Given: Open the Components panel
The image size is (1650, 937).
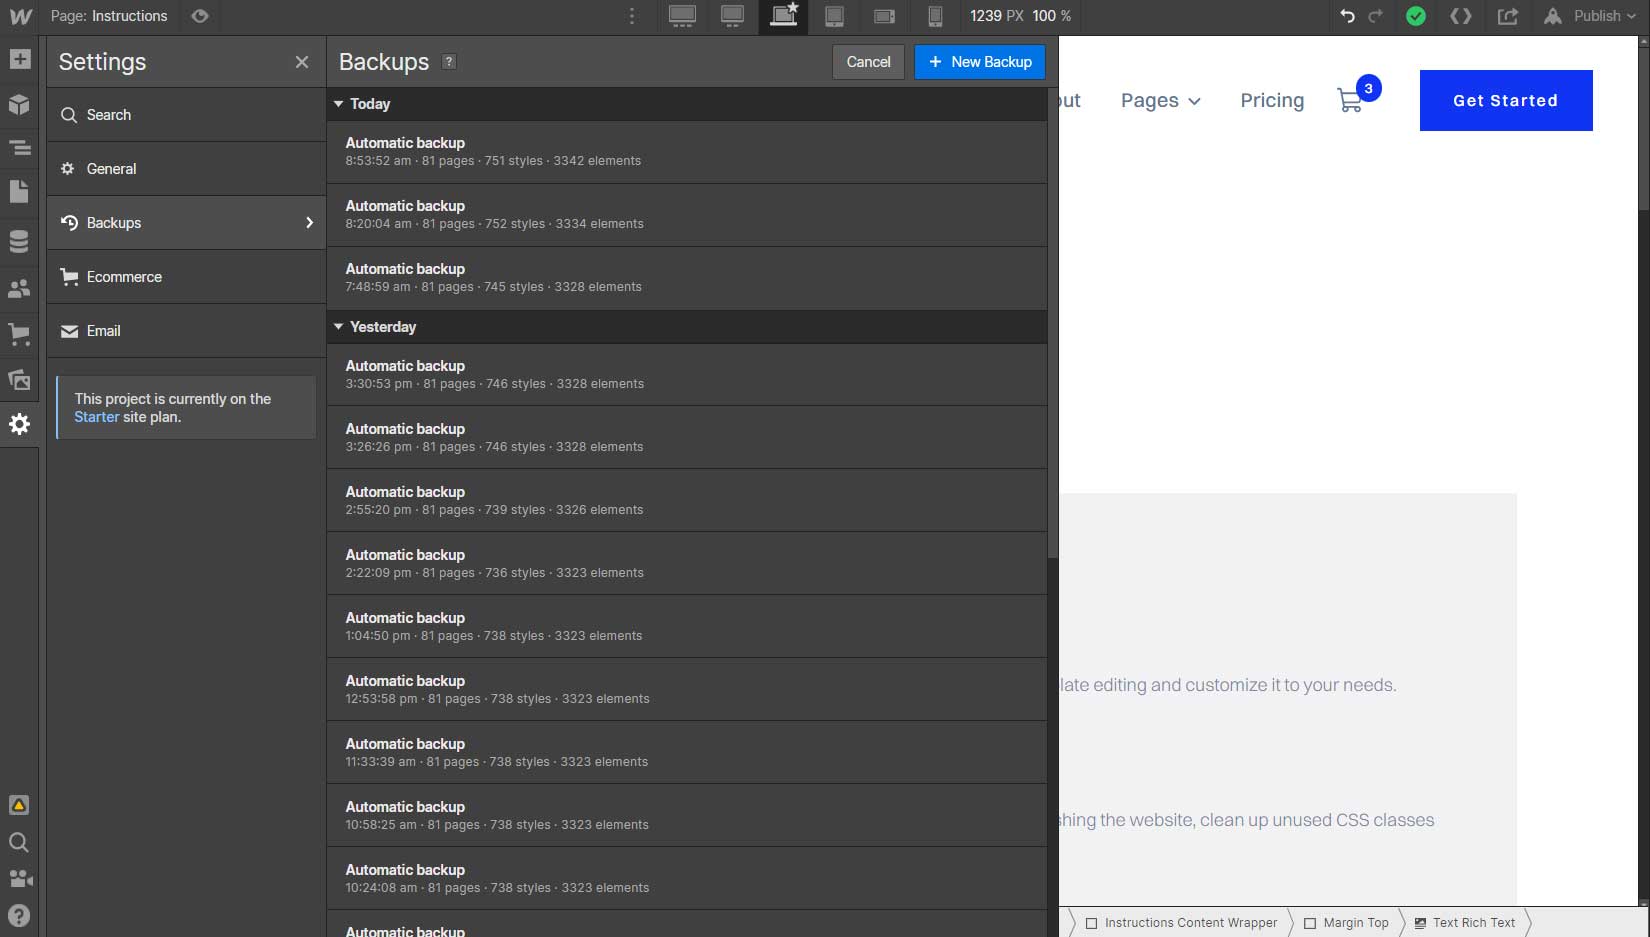Looking at the screenshot, I should pos(19,104).
